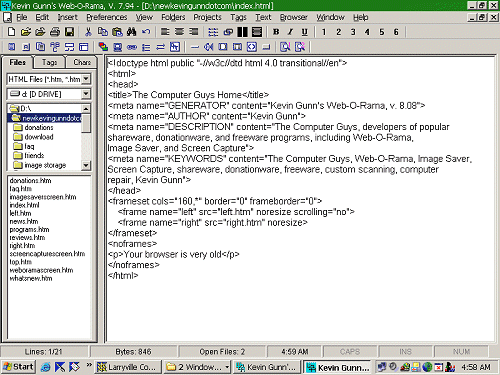Click folder tree scroll-up arrow
Screen dimensions: 500x375
click(x=86, y=109)
